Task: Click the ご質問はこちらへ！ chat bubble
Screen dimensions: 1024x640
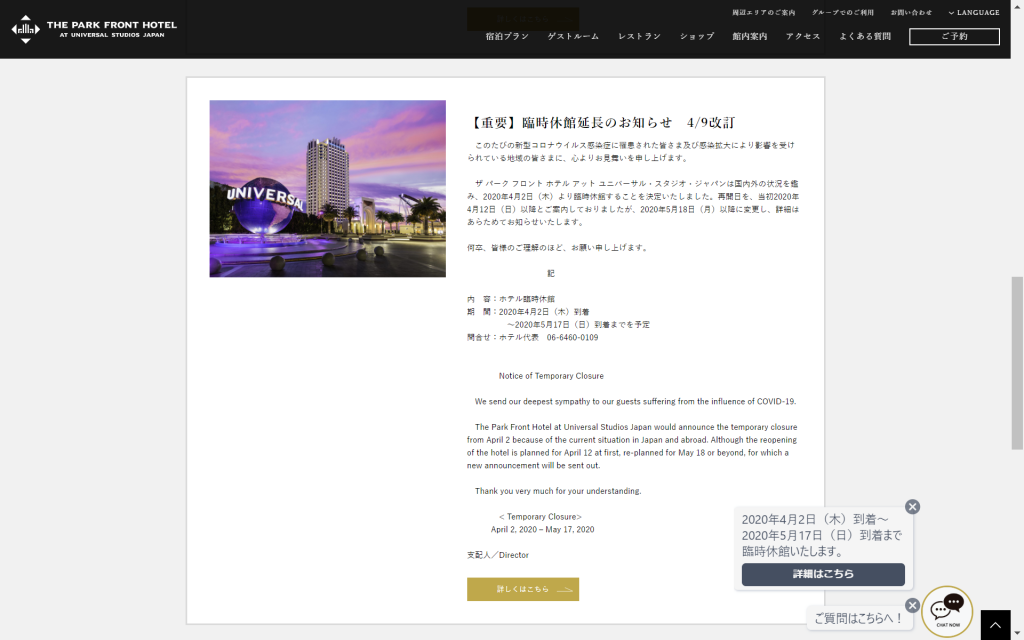Action: 859,618
